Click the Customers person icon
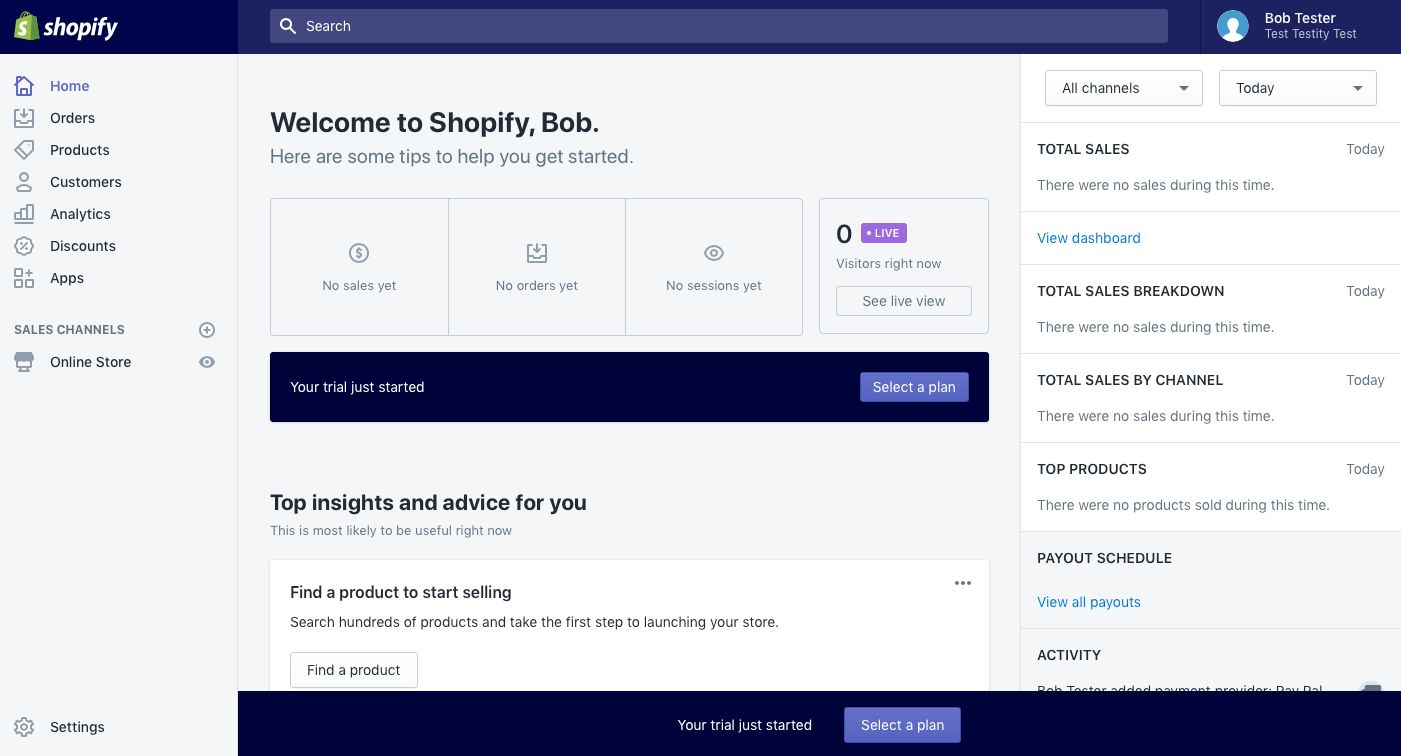The image size is (1401, 756). coord(24,182)
